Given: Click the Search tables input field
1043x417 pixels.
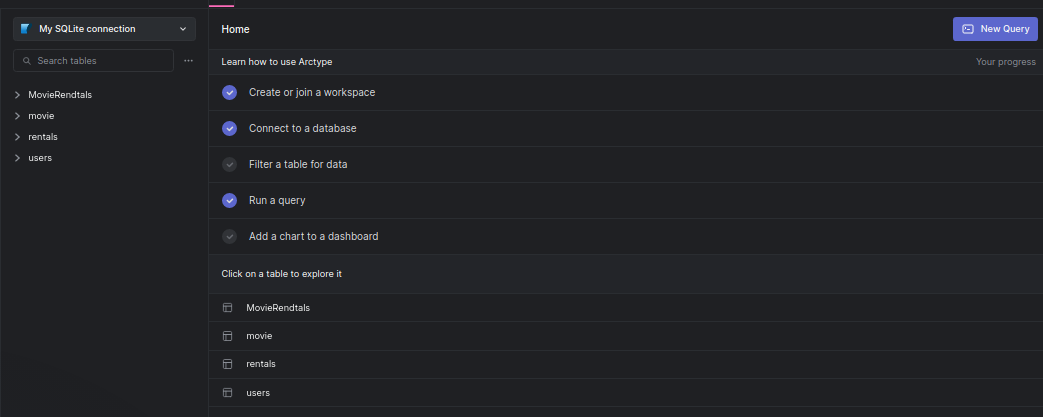Looking at the screenshot, I should pos(100,61).
